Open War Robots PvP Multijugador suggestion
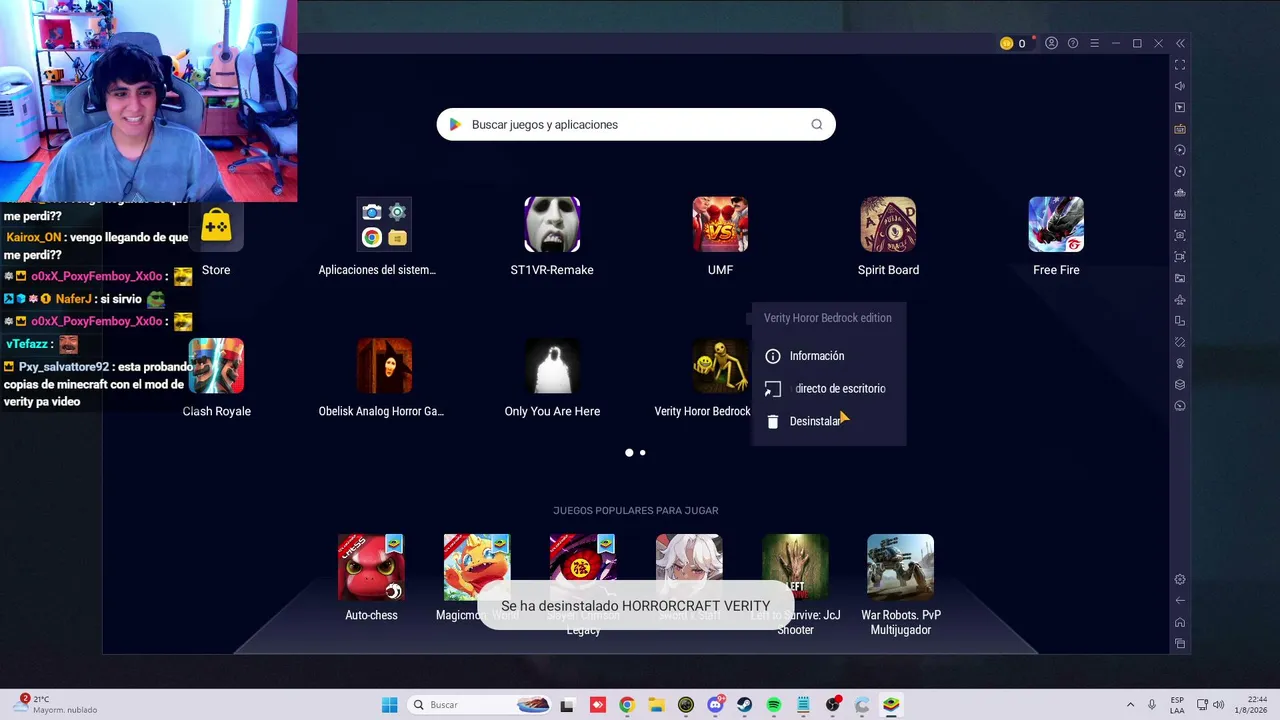The image size is (1280, 720). (901, 567)
